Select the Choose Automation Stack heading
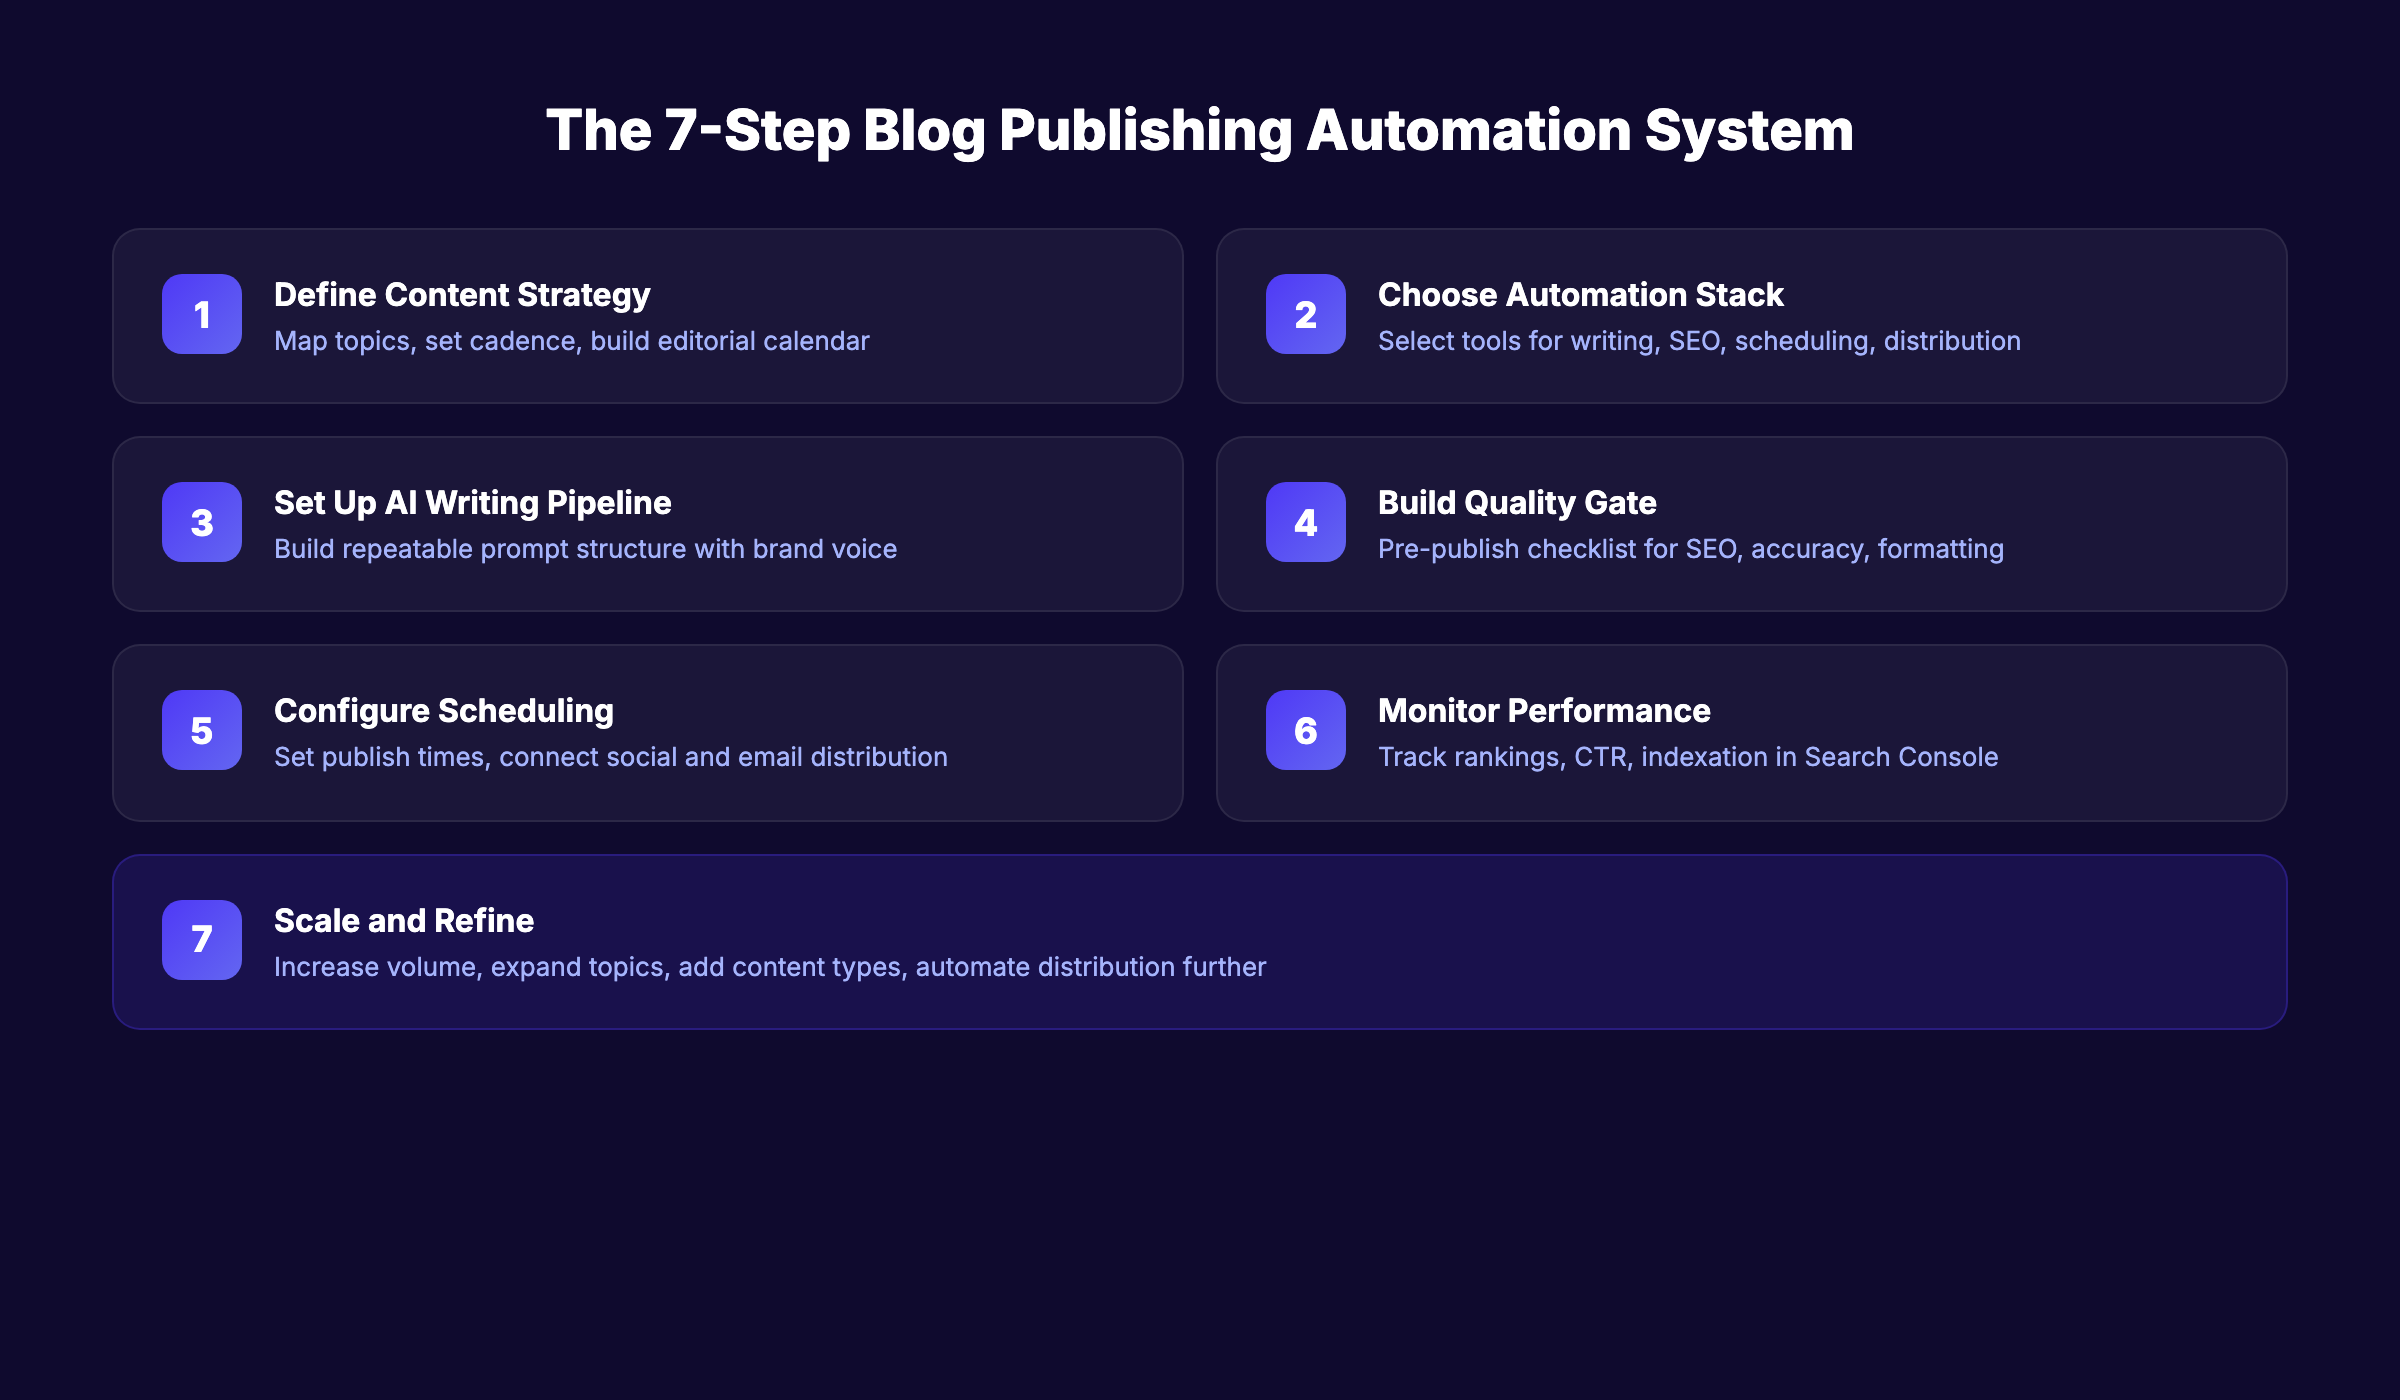The width and height of the screenshot is (2400, 1400). (1580, 294)
